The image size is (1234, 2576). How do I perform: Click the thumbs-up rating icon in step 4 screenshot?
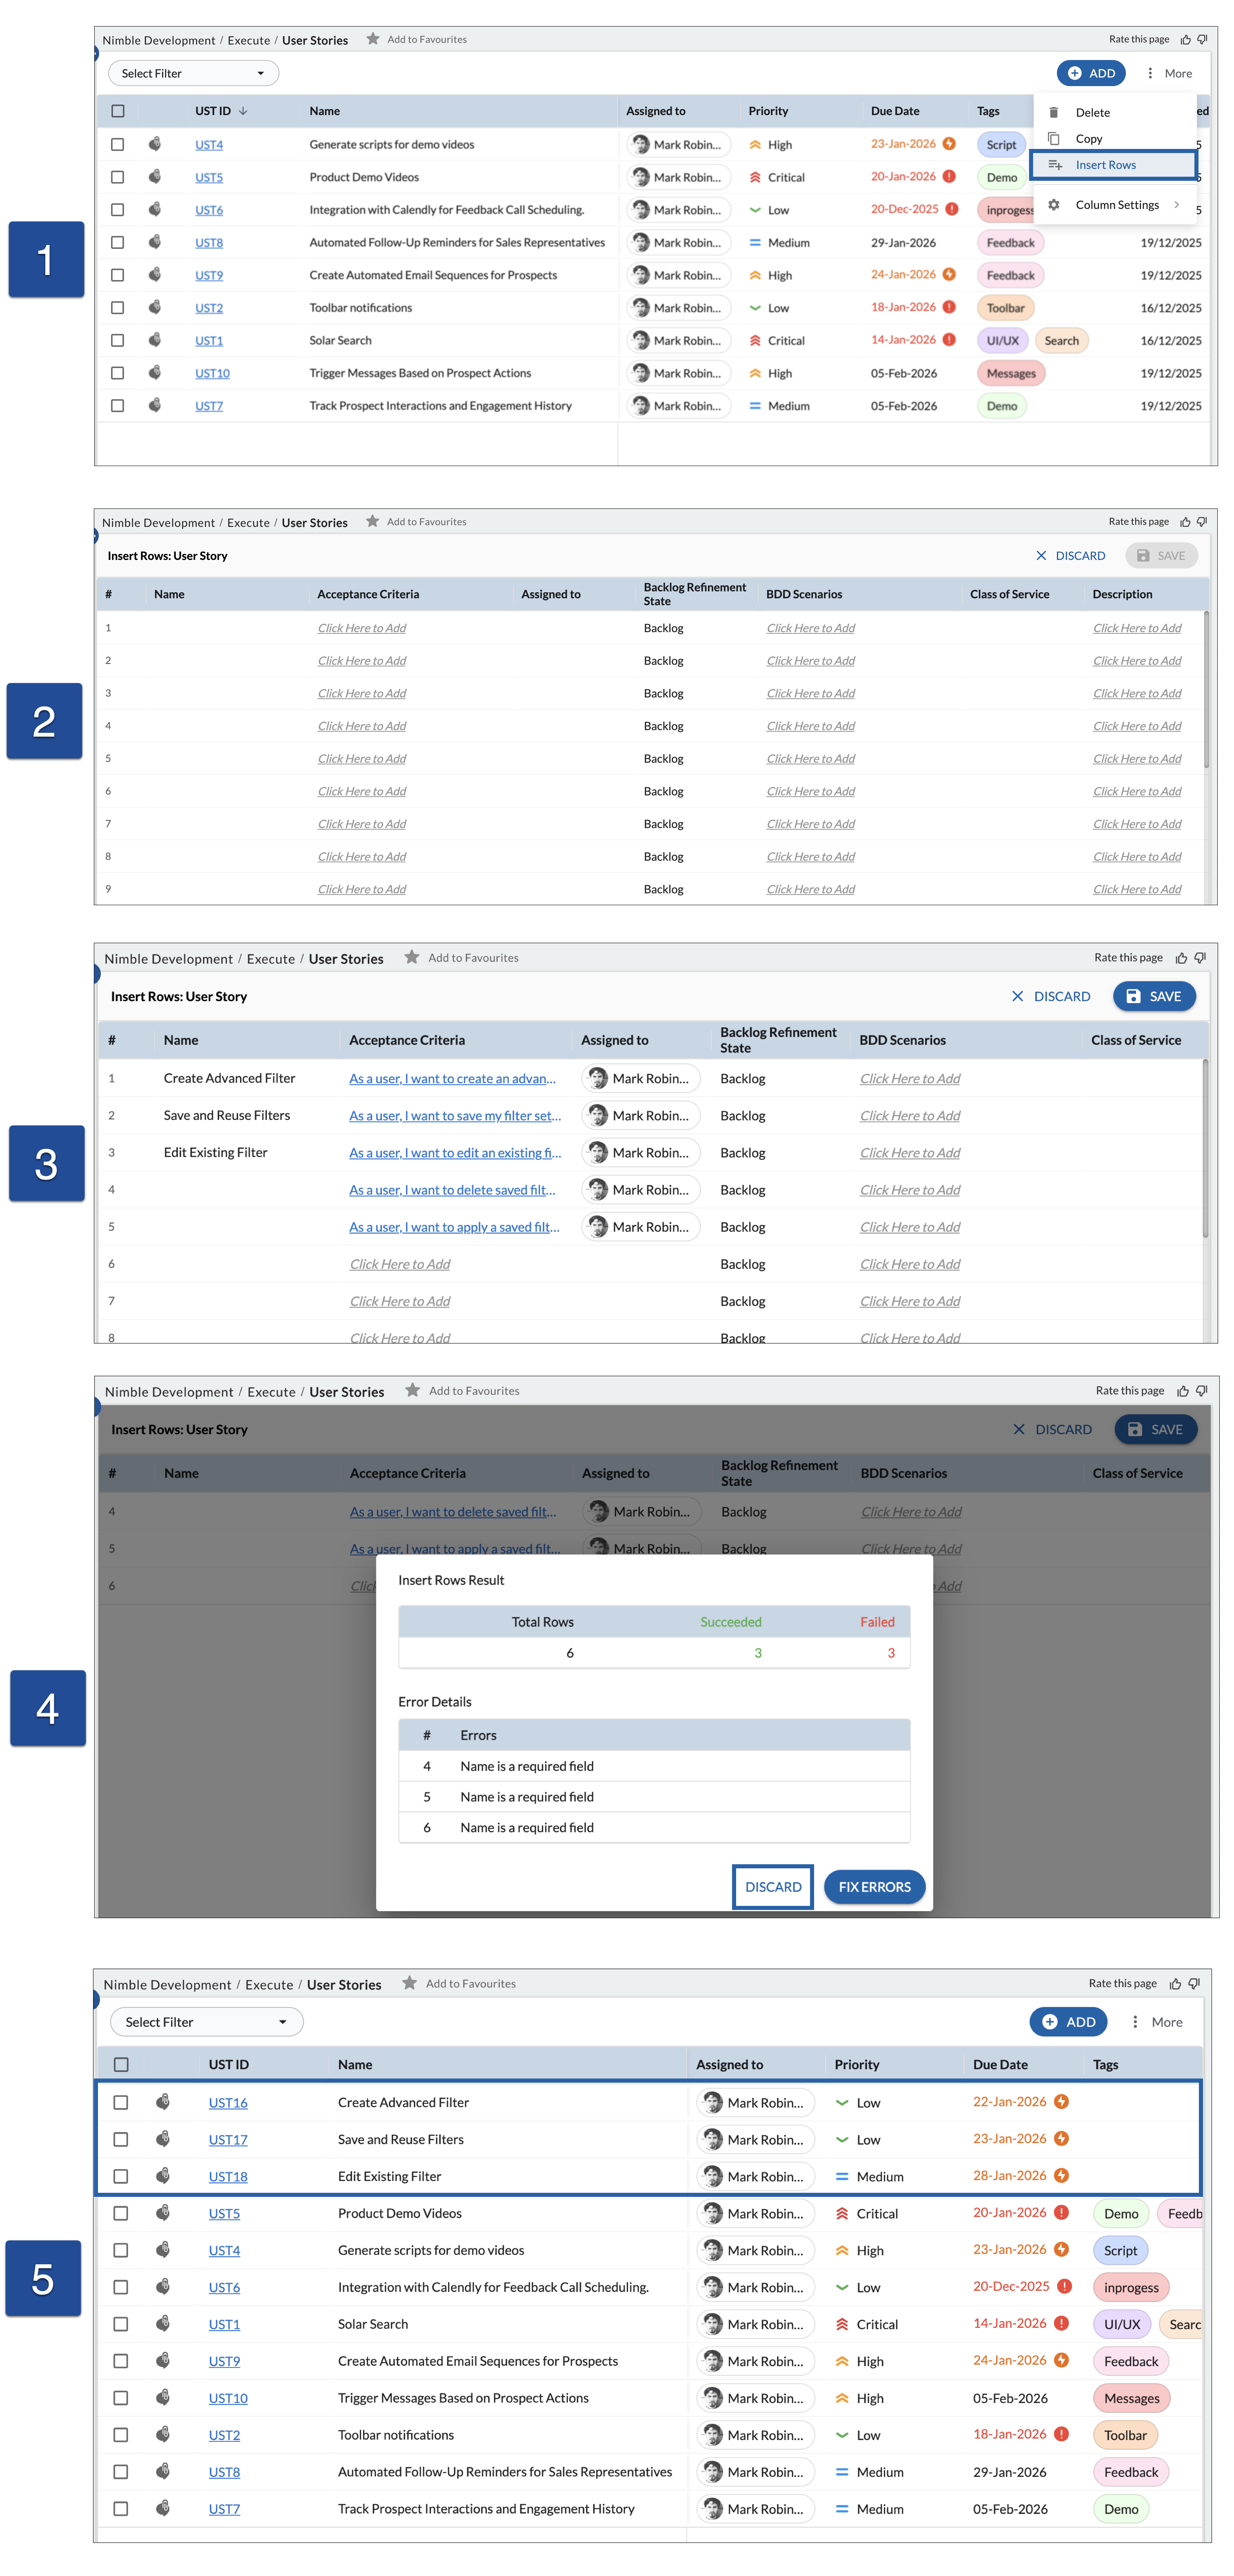click(x=1183, y=1391)
